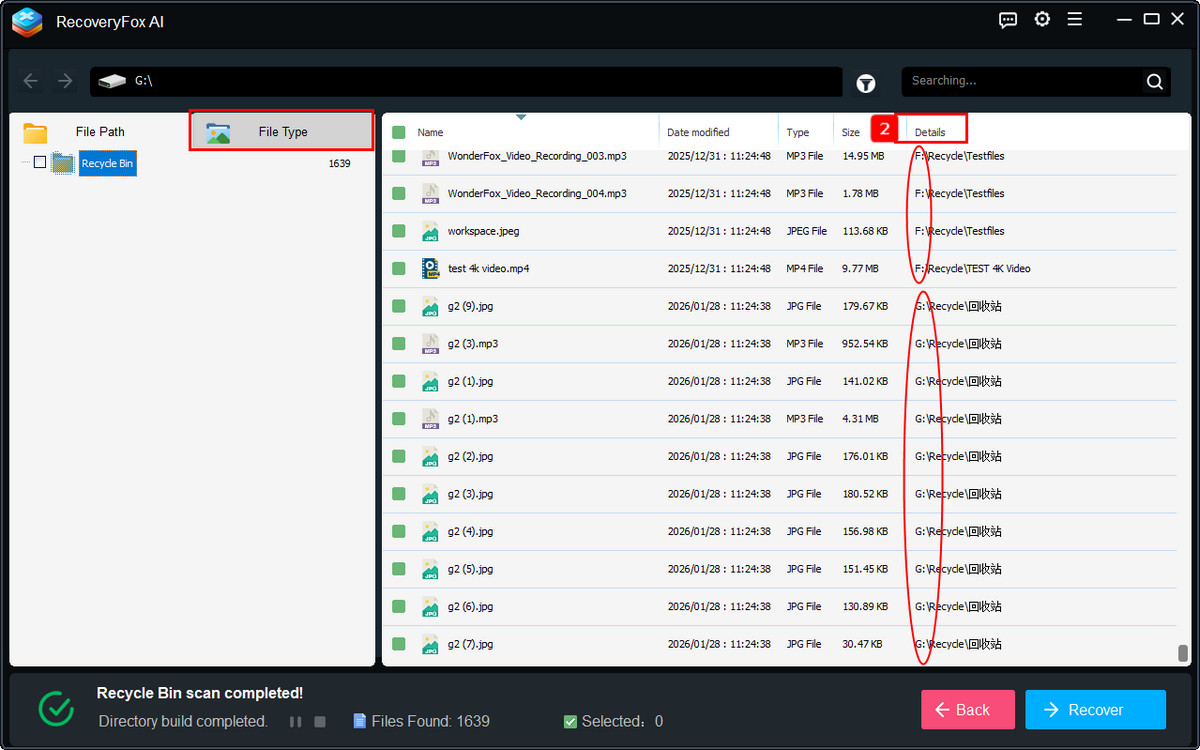Sort by the Date modified column
The height and width of the screenshot is (750, 1200).
tap(698, 132)
